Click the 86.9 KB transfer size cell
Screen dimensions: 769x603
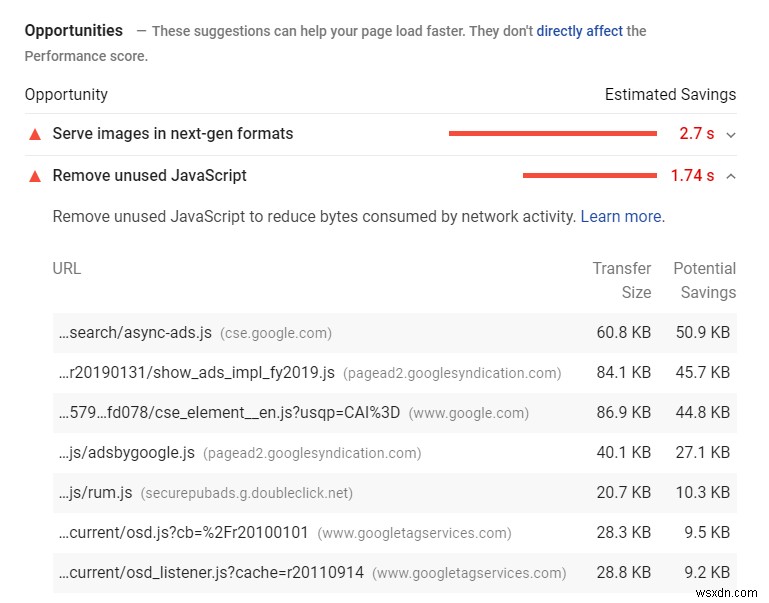click(x=623, y=412)
